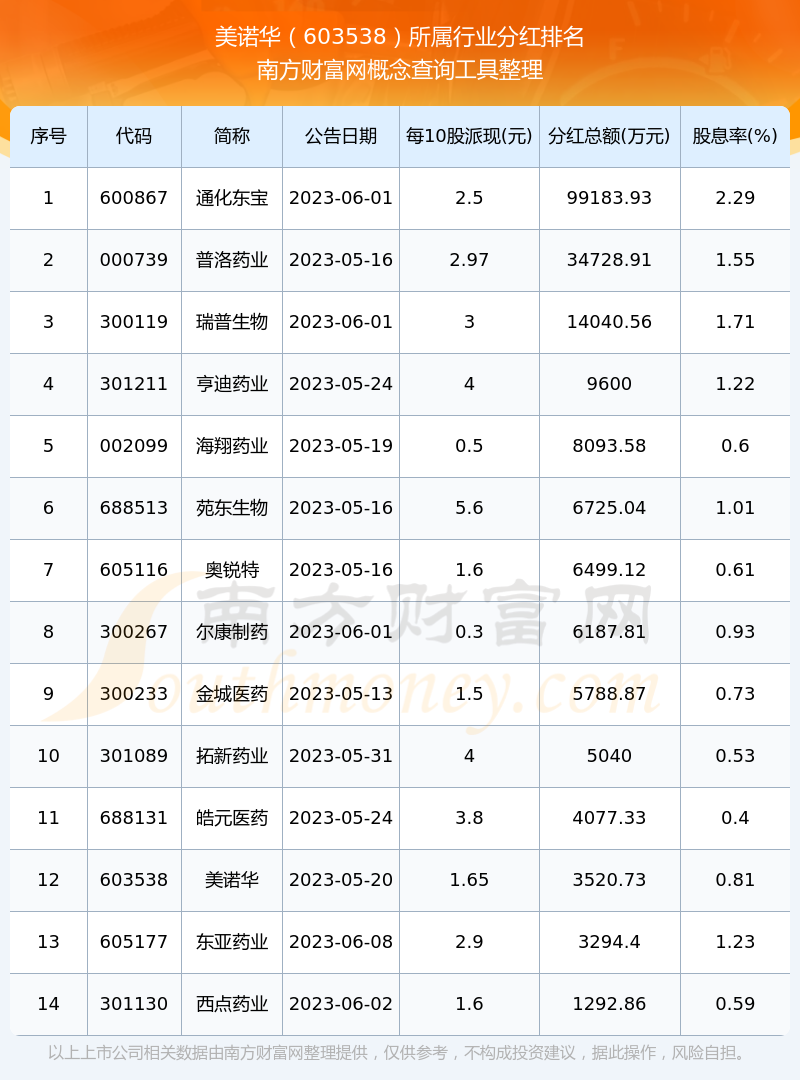
Task: Click the date 2023-05-31
Action: (x=341, y=756)
